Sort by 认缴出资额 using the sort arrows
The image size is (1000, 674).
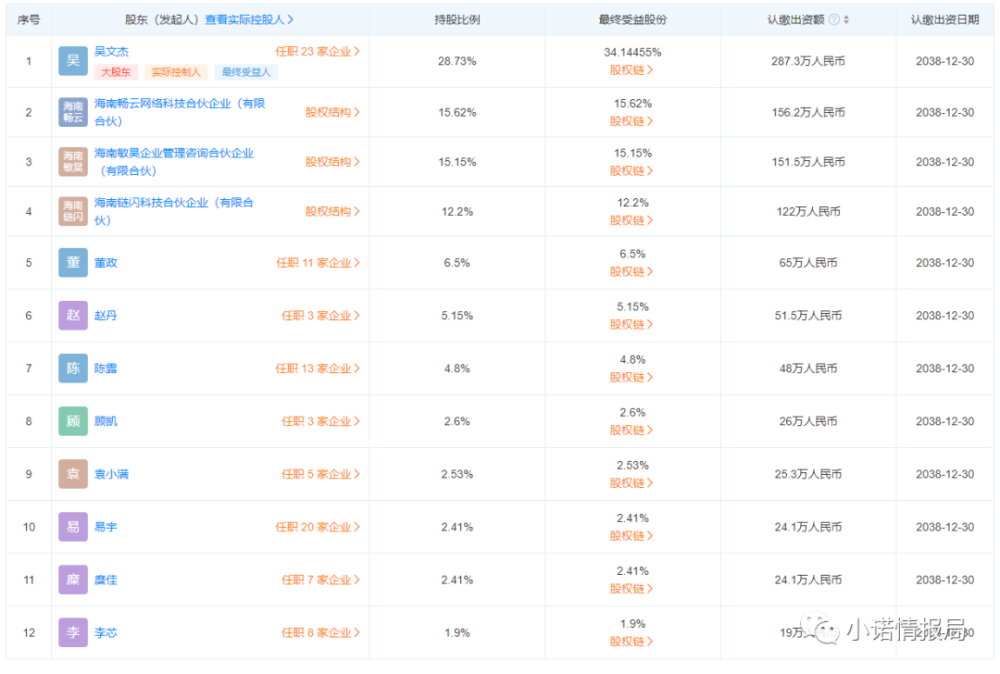846,20
